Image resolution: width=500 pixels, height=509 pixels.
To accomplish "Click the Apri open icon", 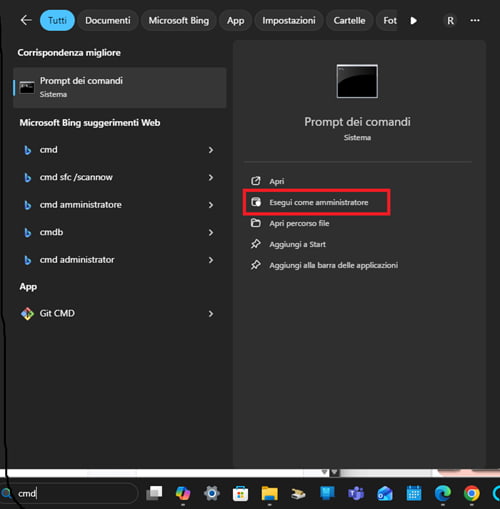I will 256,181.
